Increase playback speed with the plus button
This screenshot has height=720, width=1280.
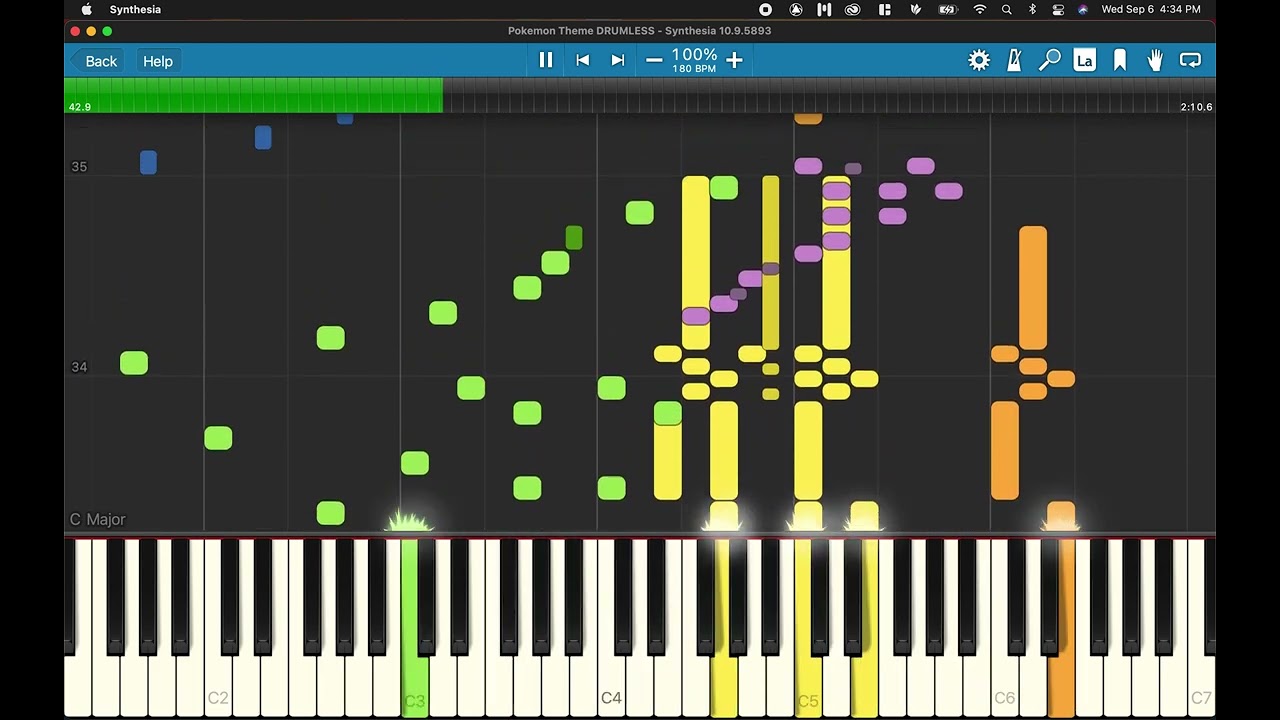click(734, 60)
